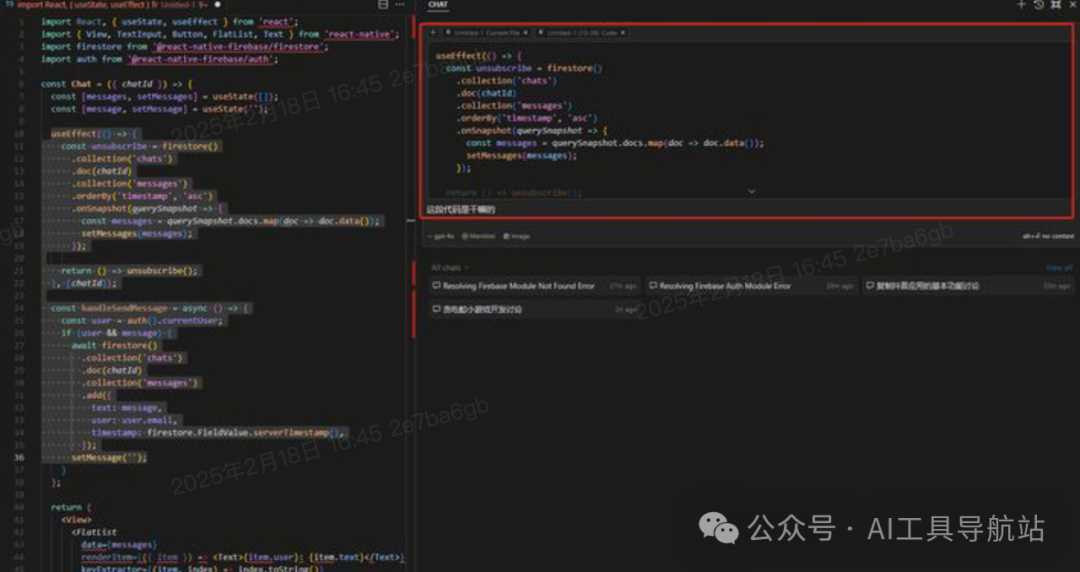Open the third chat history entry with Chinese title
Screen dimensions: 1080x572
coord(968,285)
